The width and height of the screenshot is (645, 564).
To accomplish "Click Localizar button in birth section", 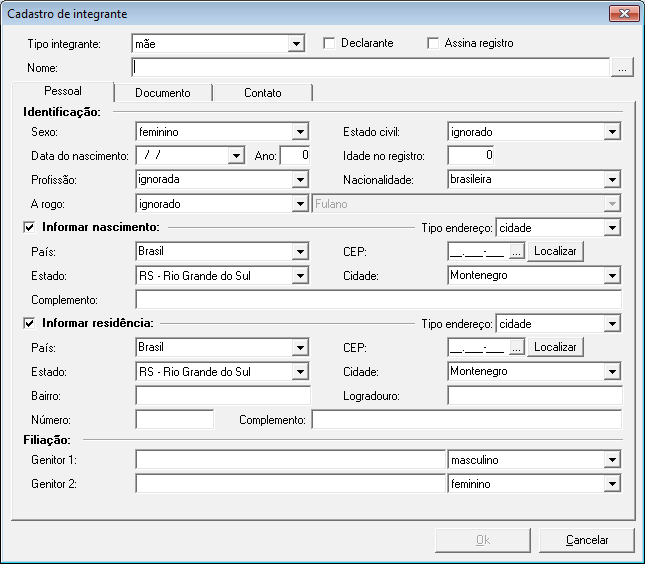I will click(555, 251).
